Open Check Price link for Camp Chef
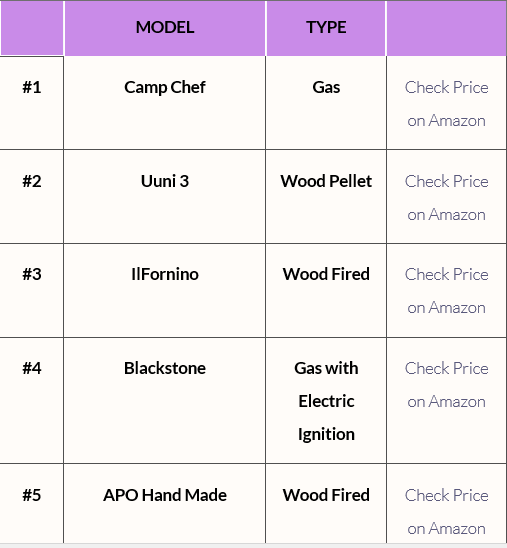The width and height of the screenshot is (507, 548). (x=446, y=104)
